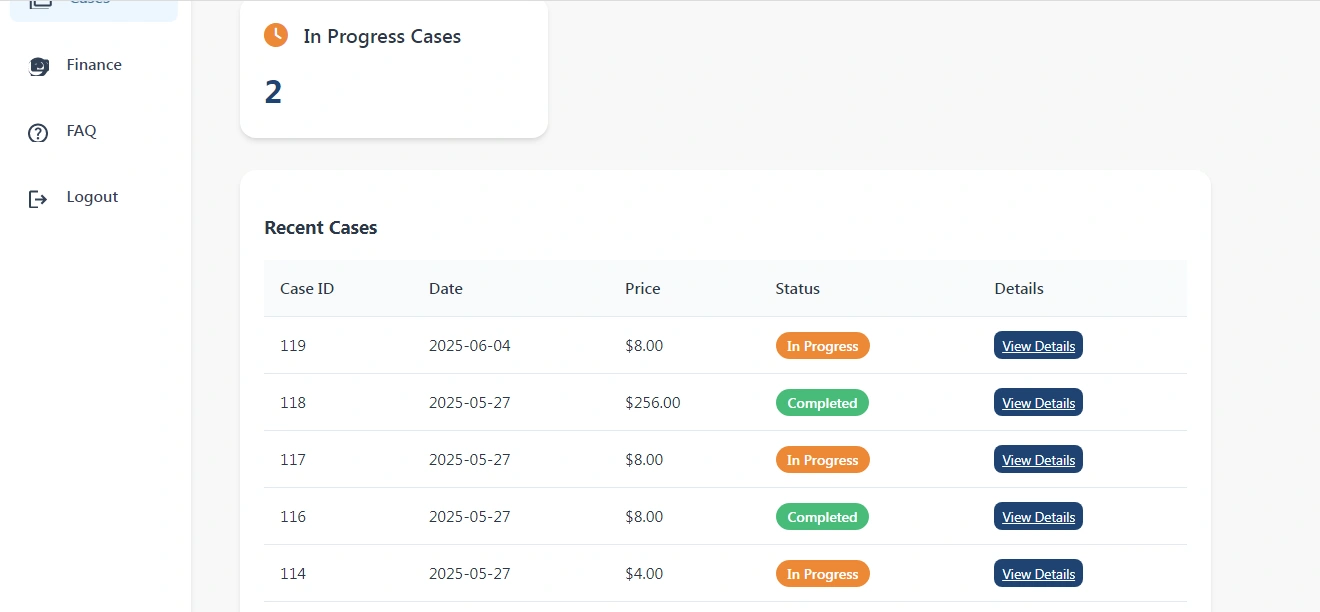Click the In Progress badge for case 119
The height and width of the screenshot is (612, 1320).
point(822,346)
